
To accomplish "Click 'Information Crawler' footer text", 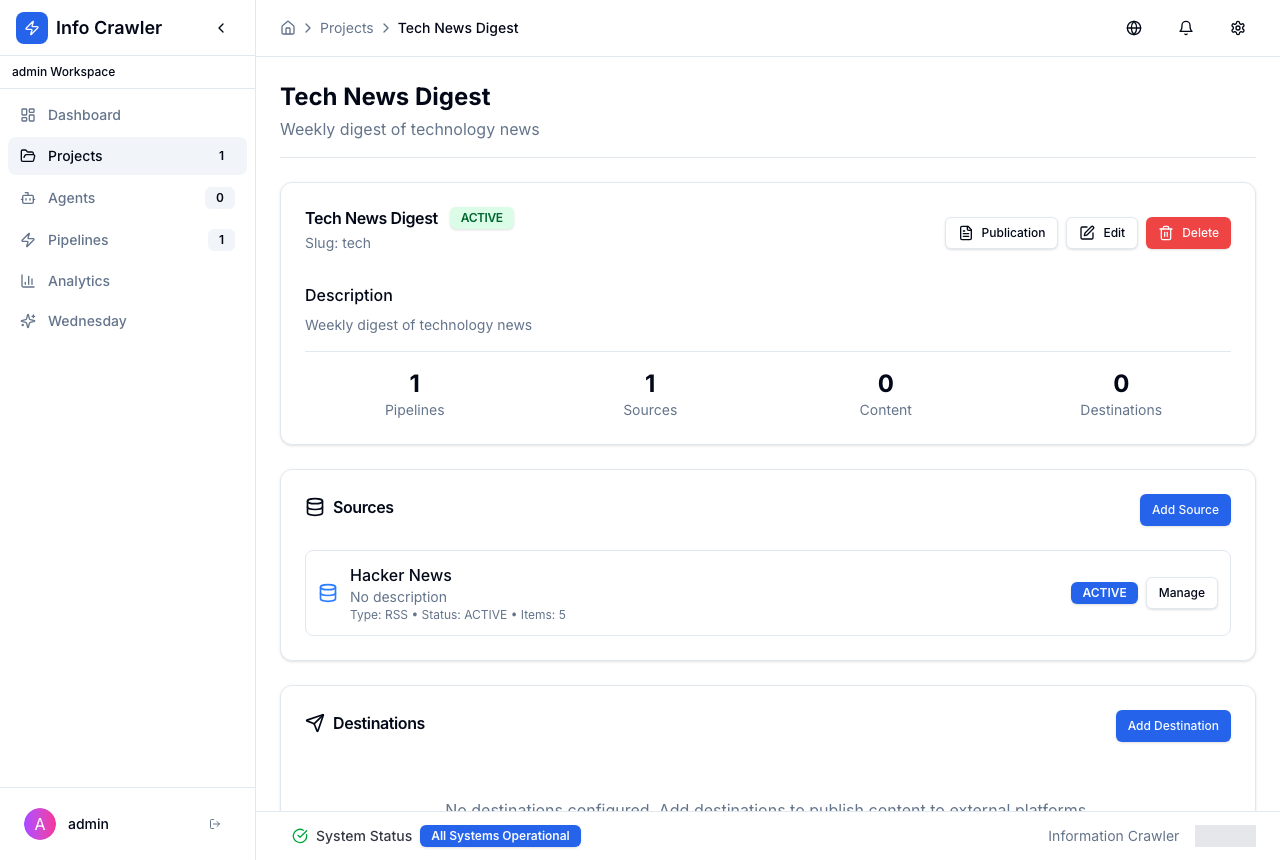I will tap(1113, 836).
